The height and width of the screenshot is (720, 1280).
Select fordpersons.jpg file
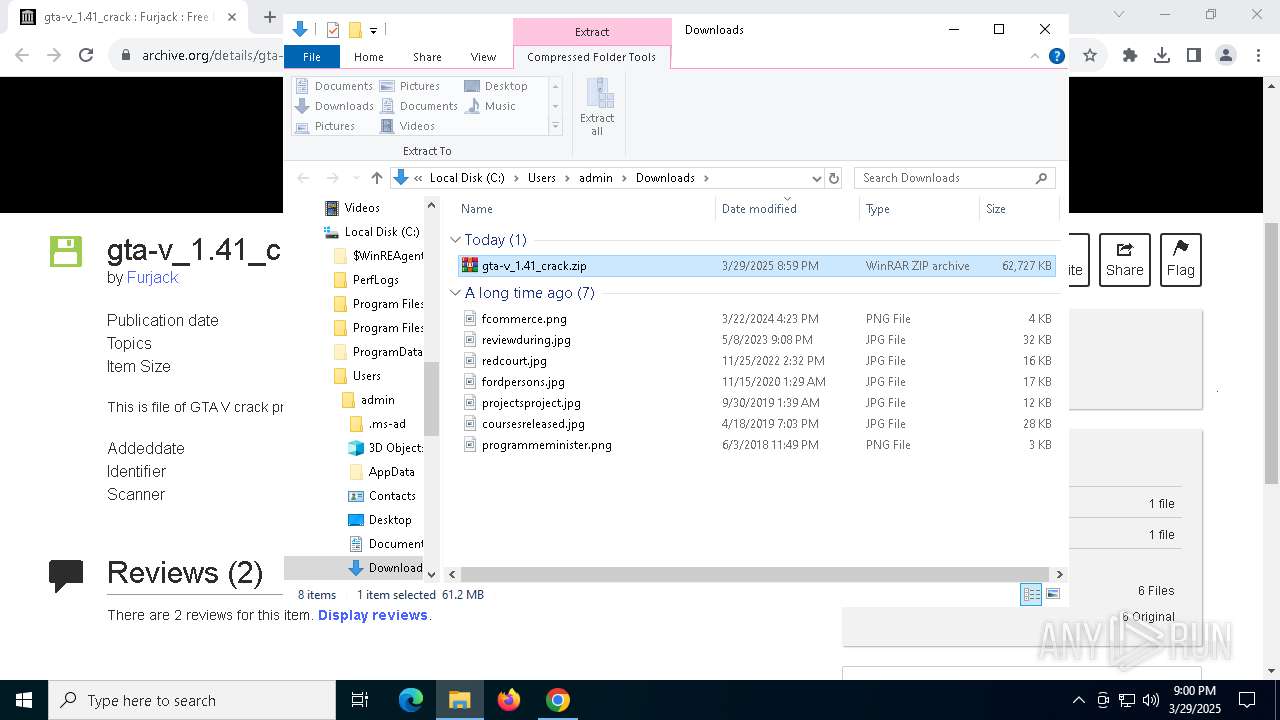[x=756, y=382]
